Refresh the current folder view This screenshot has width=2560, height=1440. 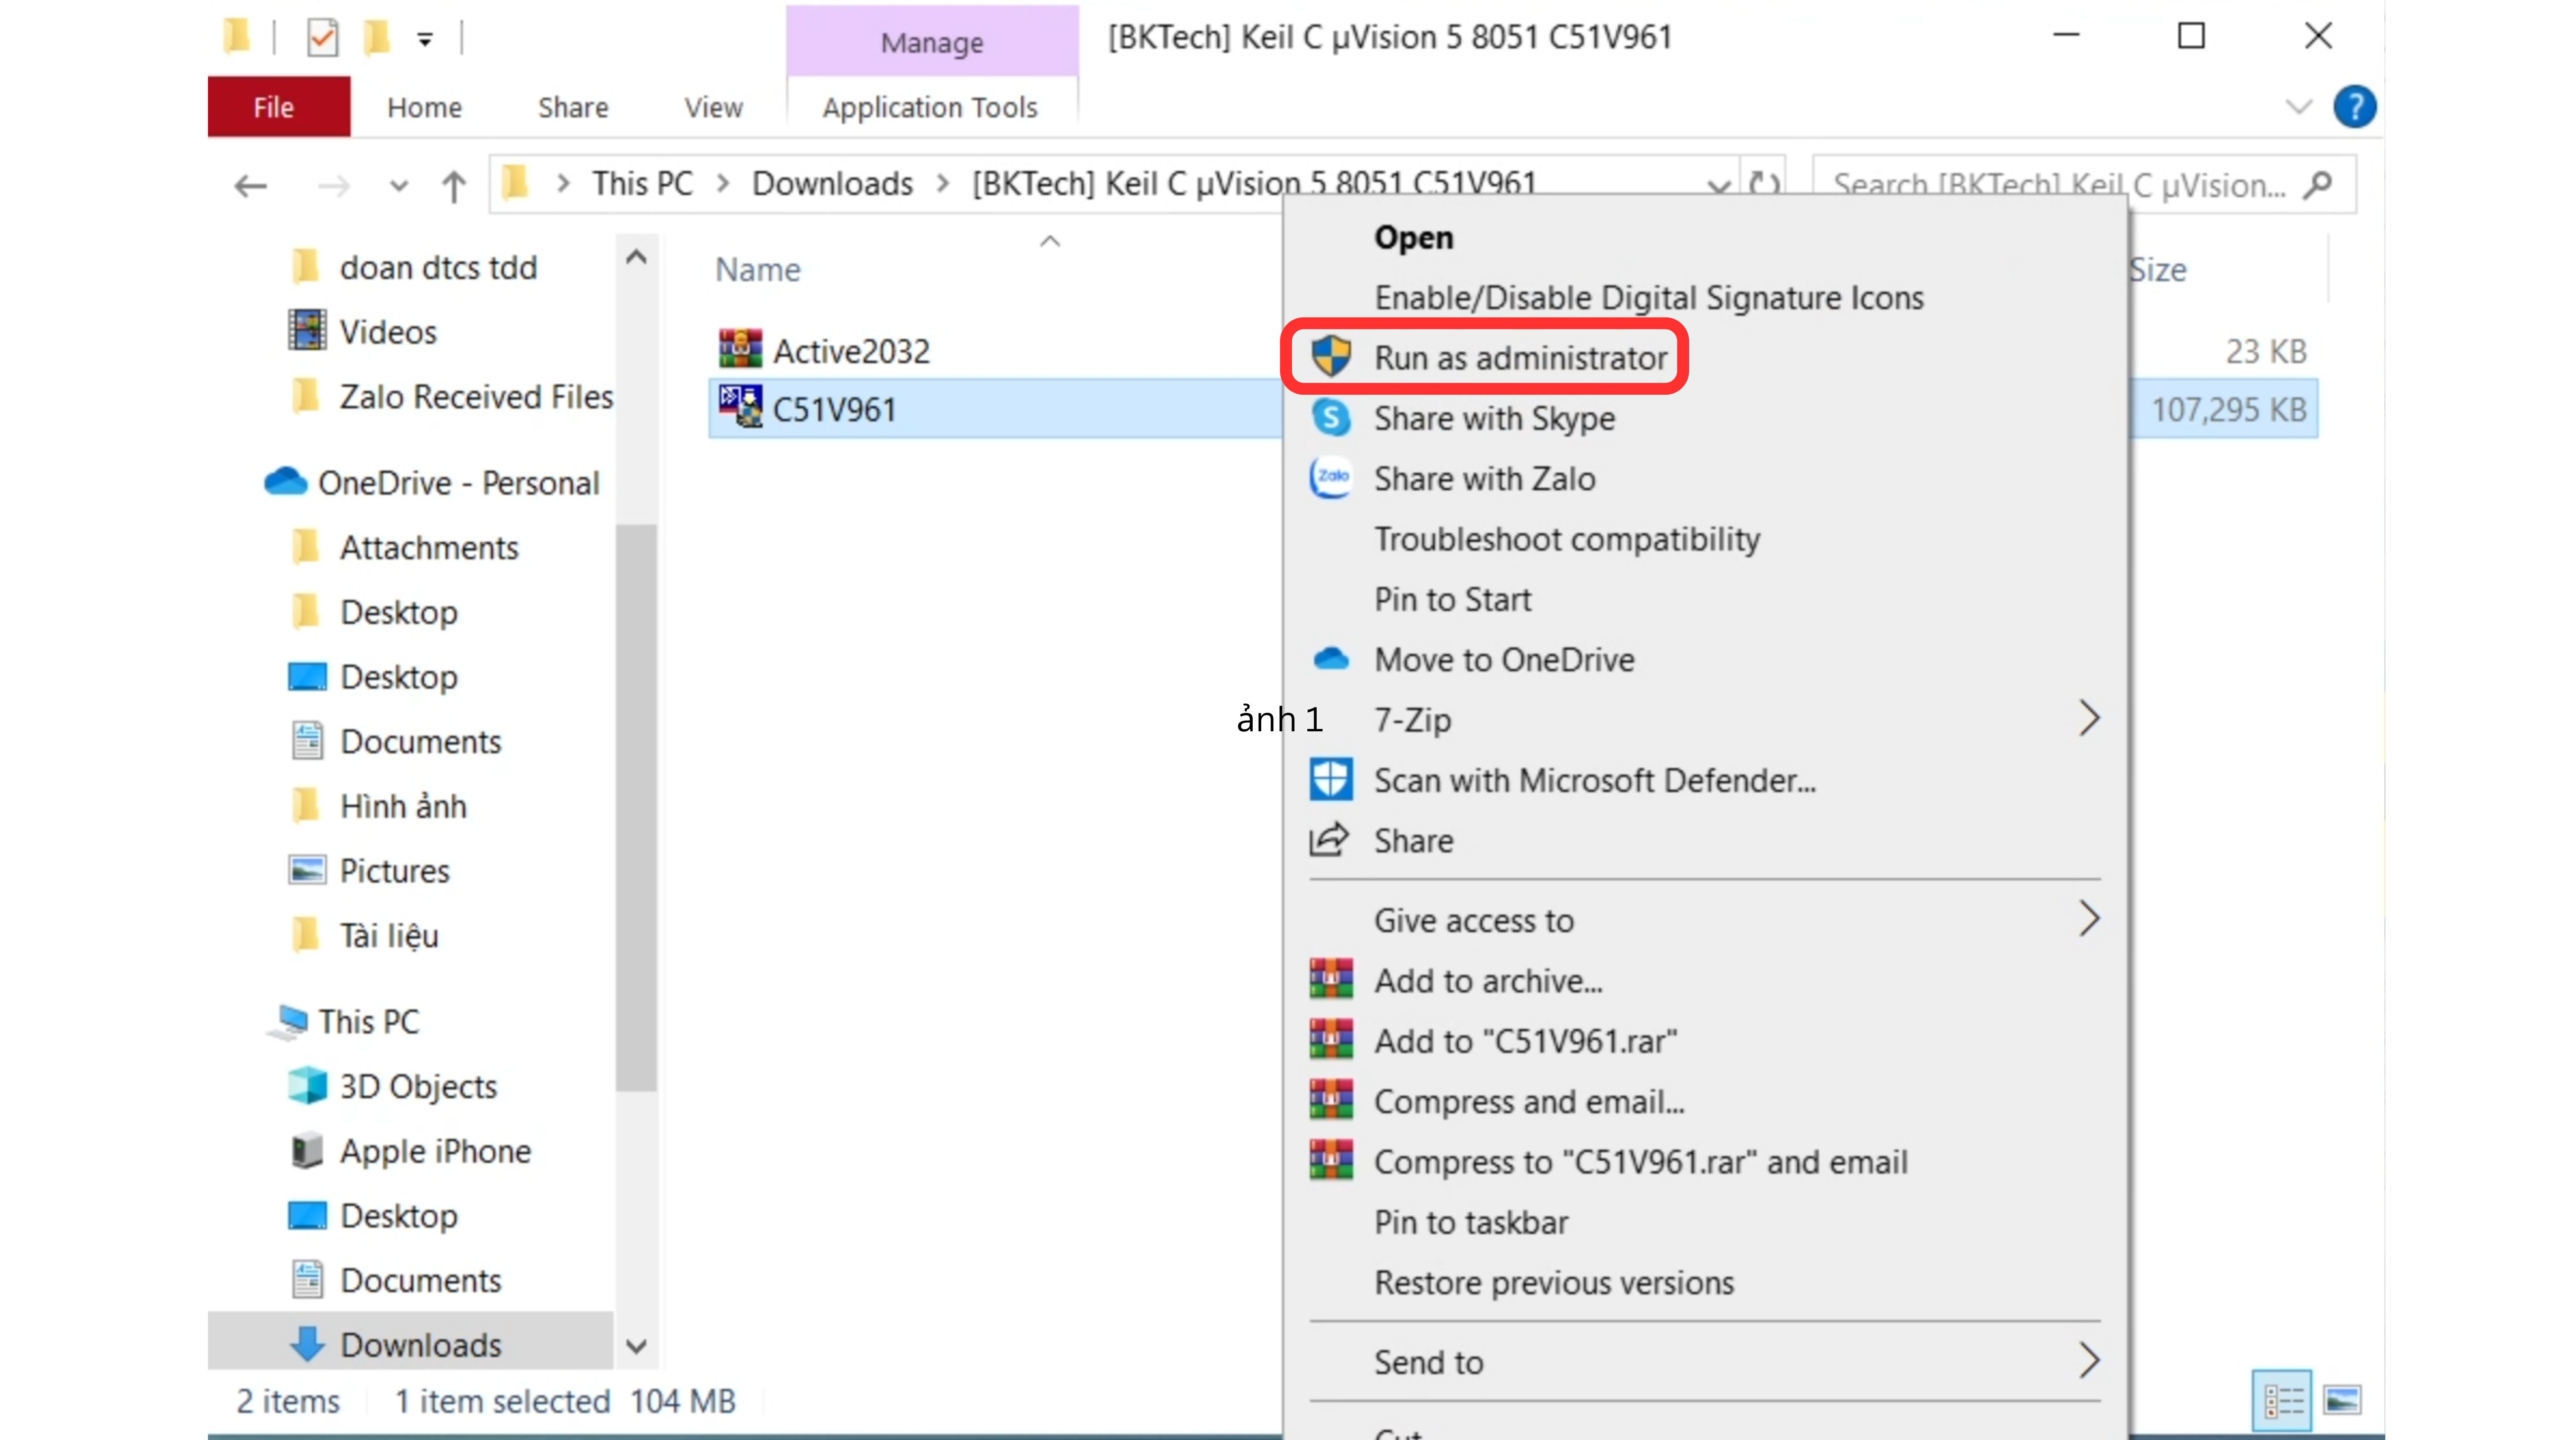(1764, 184)
